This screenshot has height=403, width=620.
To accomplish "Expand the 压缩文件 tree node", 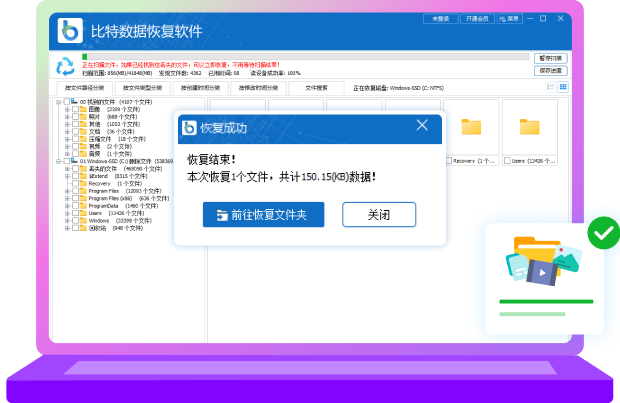I will coord(67,139).
